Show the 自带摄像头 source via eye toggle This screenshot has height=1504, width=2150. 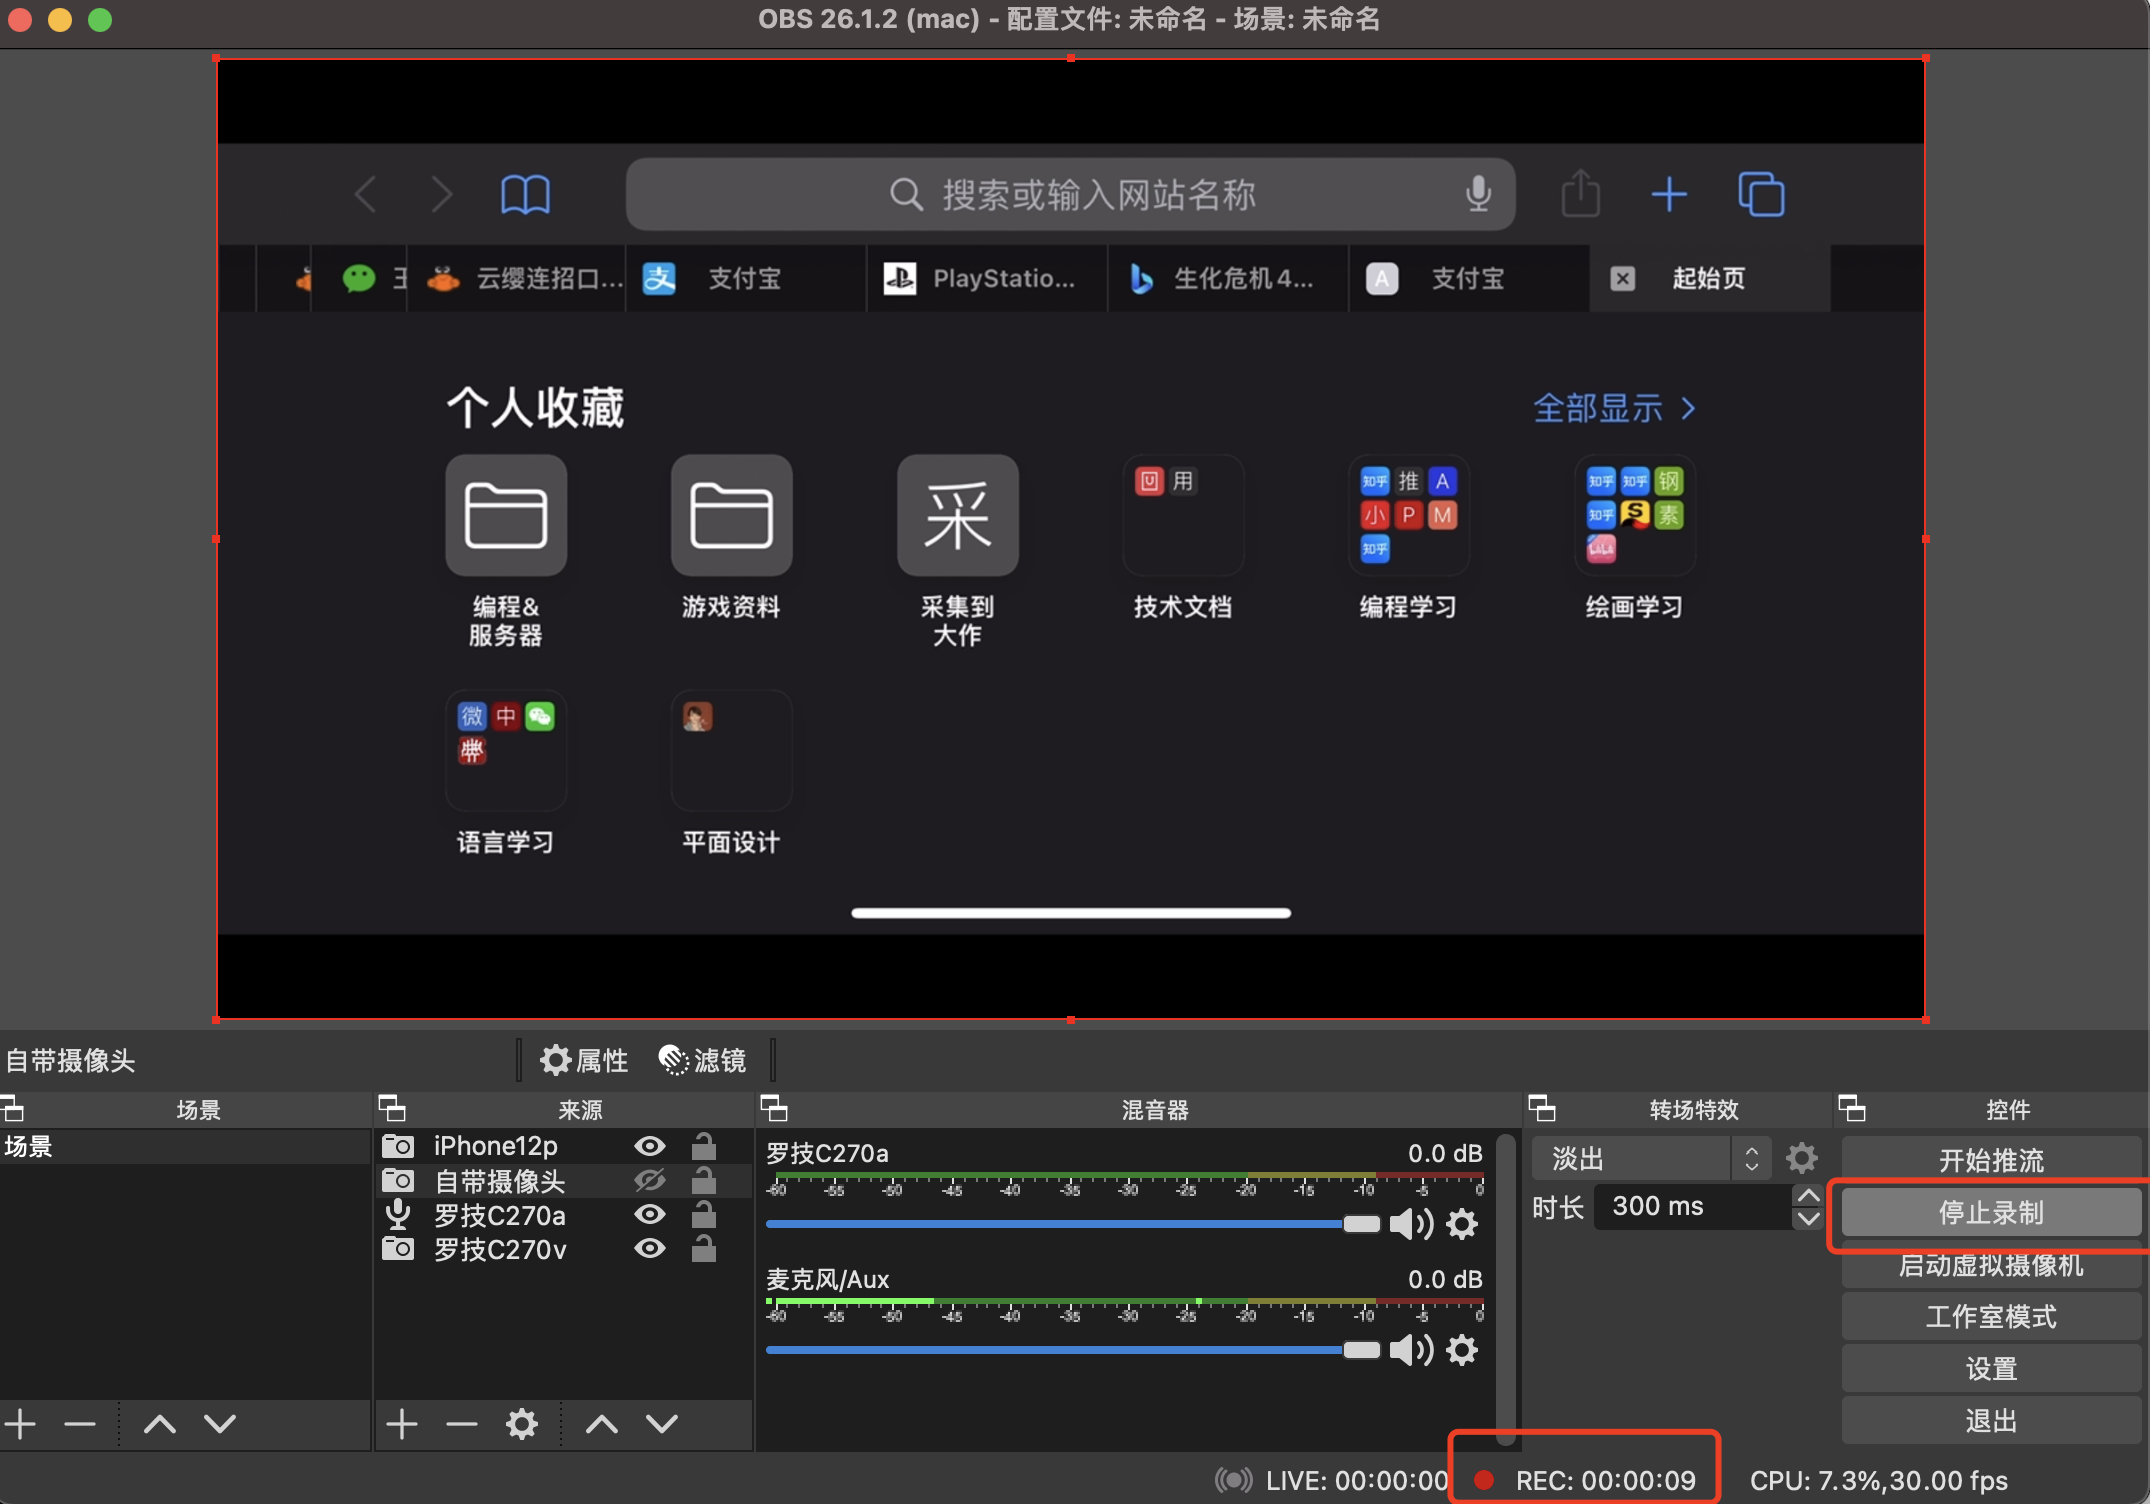click(x=650, y=1181)
